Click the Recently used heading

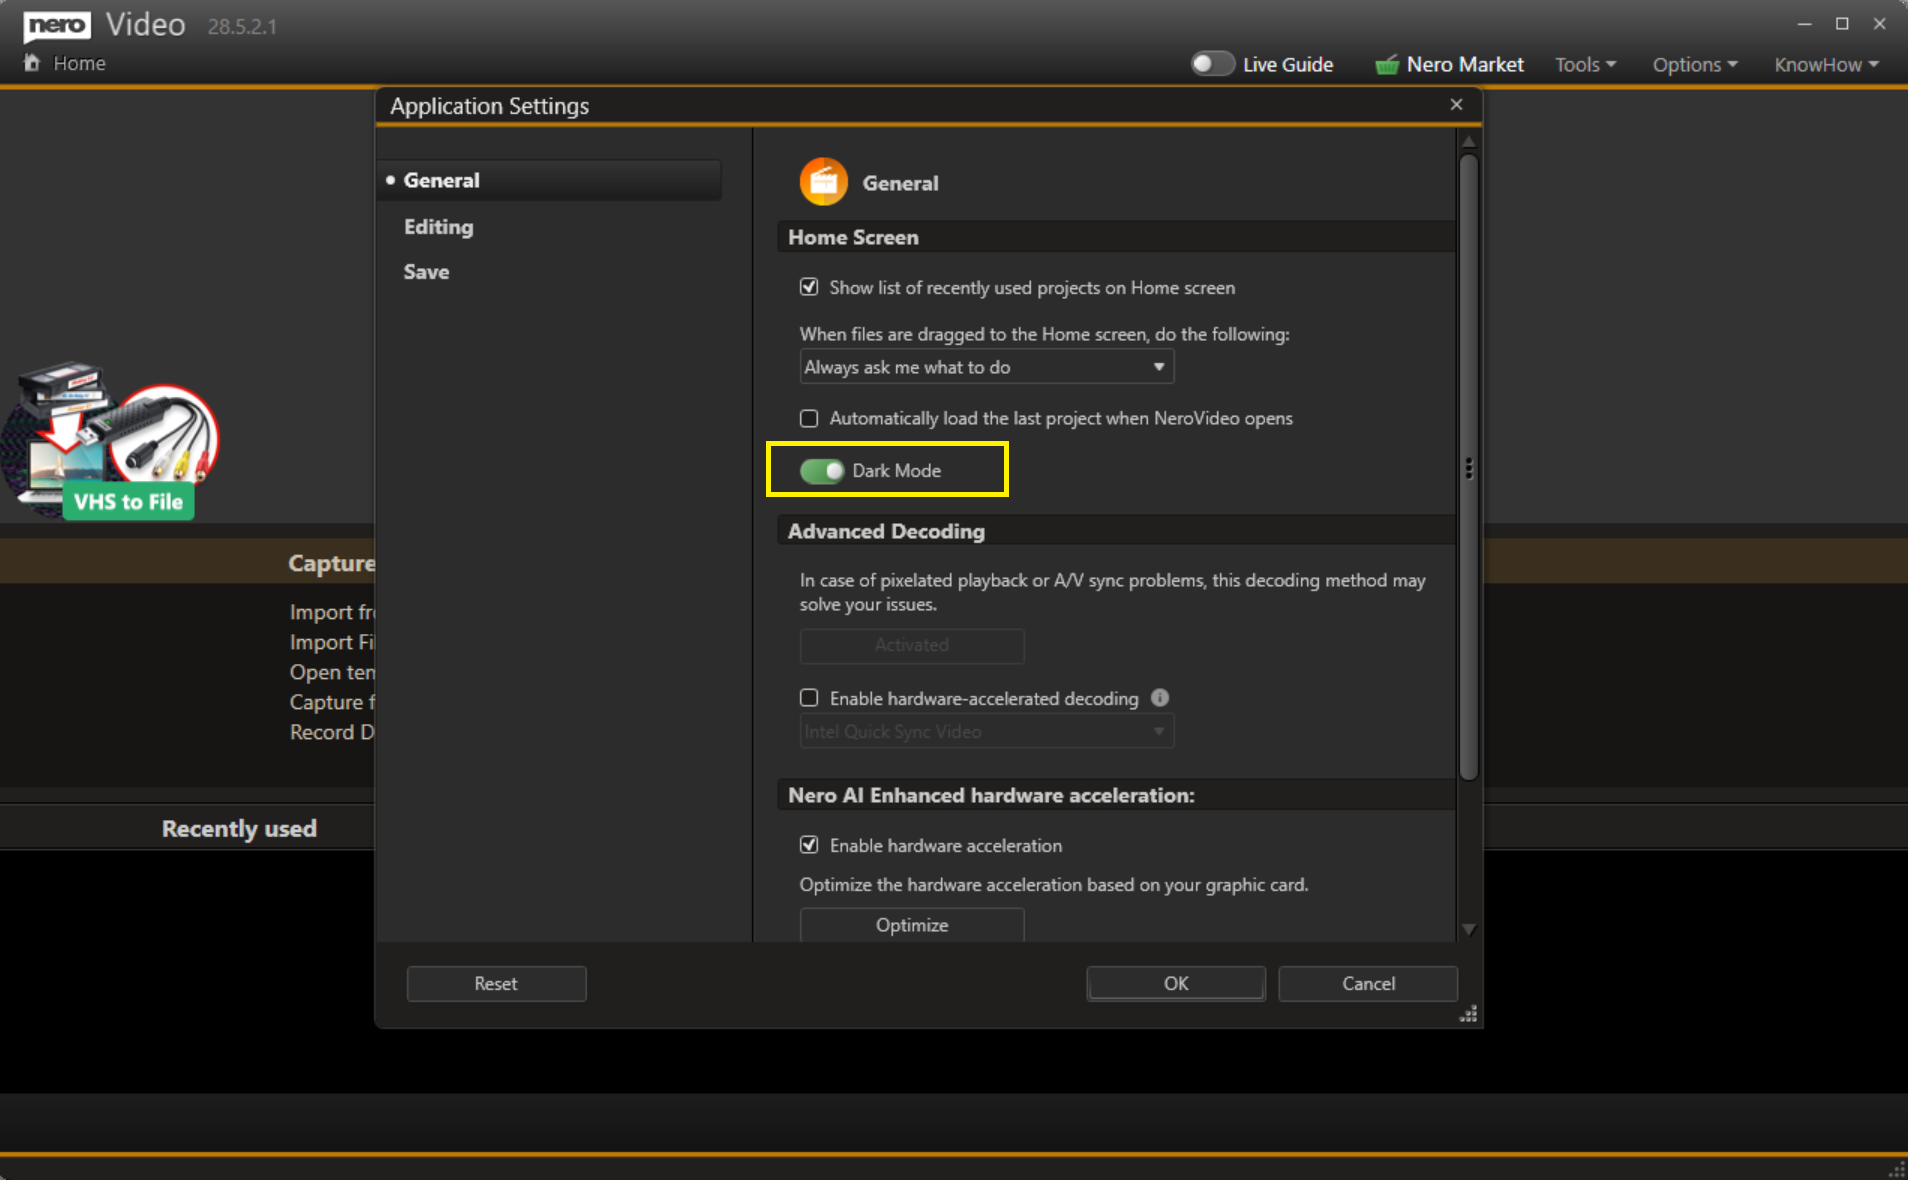point(239,829)
